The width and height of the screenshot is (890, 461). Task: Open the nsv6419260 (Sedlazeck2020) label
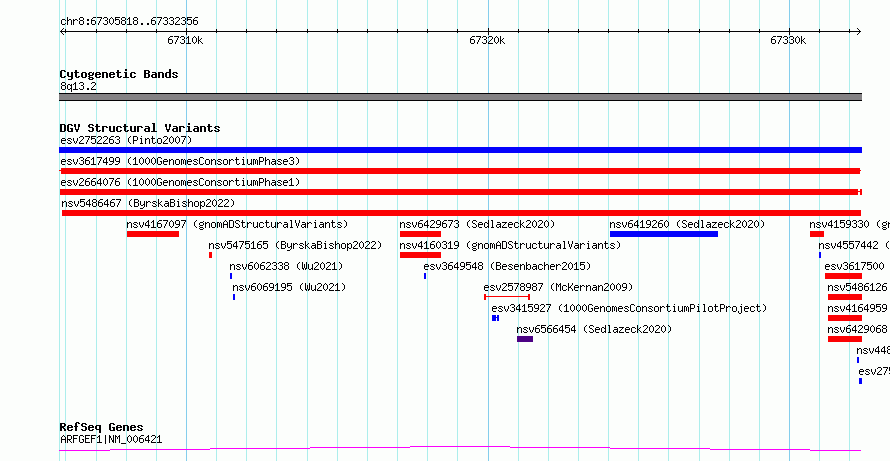(687, 224)
